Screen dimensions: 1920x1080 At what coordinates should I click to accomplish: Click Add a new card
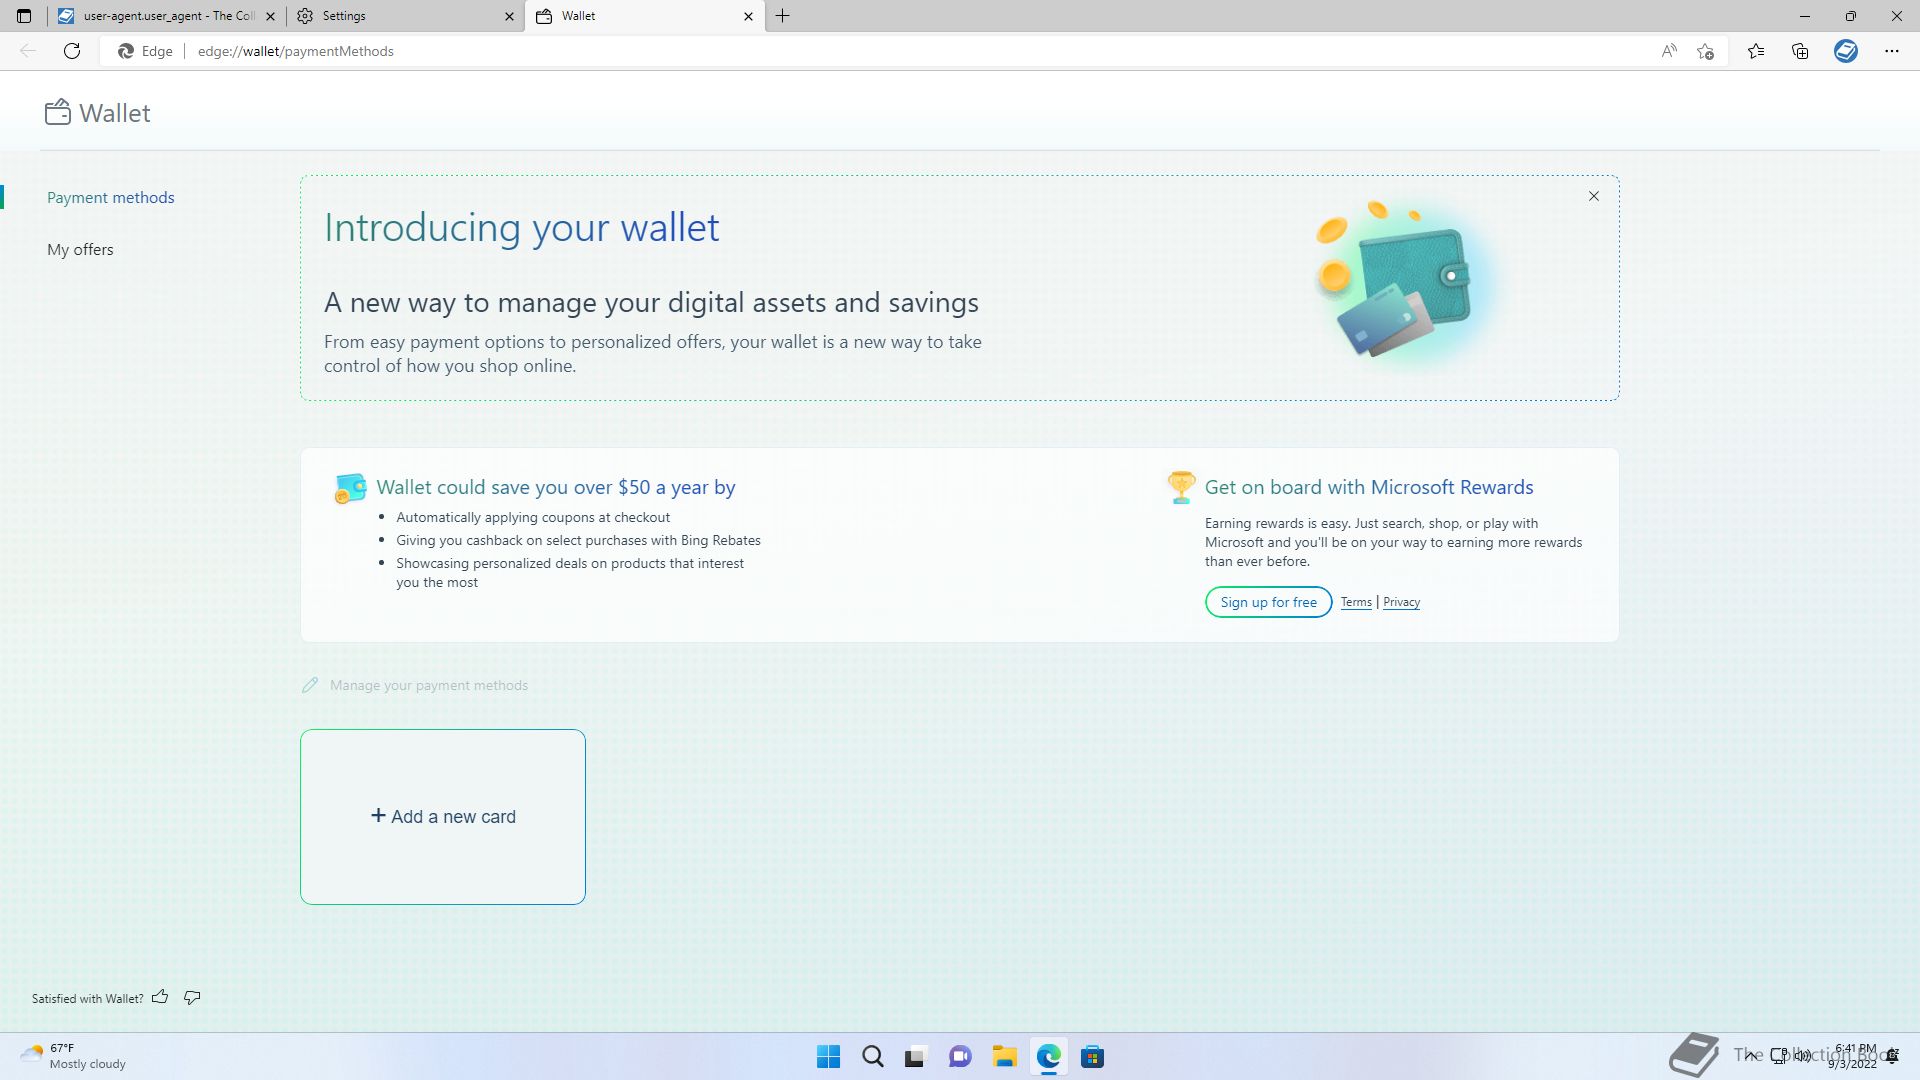tap(443, 817)
